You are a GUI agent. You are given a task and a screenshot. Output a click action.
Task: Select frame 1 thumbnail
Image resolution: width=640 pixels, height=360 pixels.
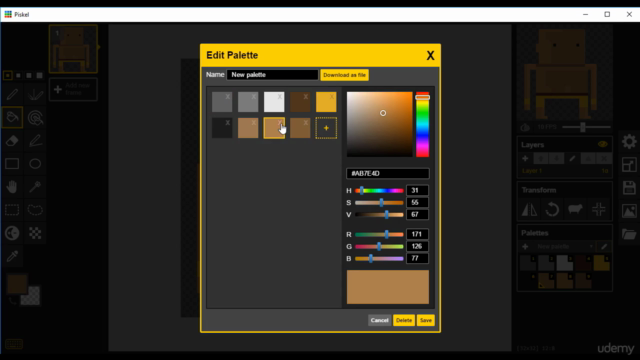pos(73,49)
